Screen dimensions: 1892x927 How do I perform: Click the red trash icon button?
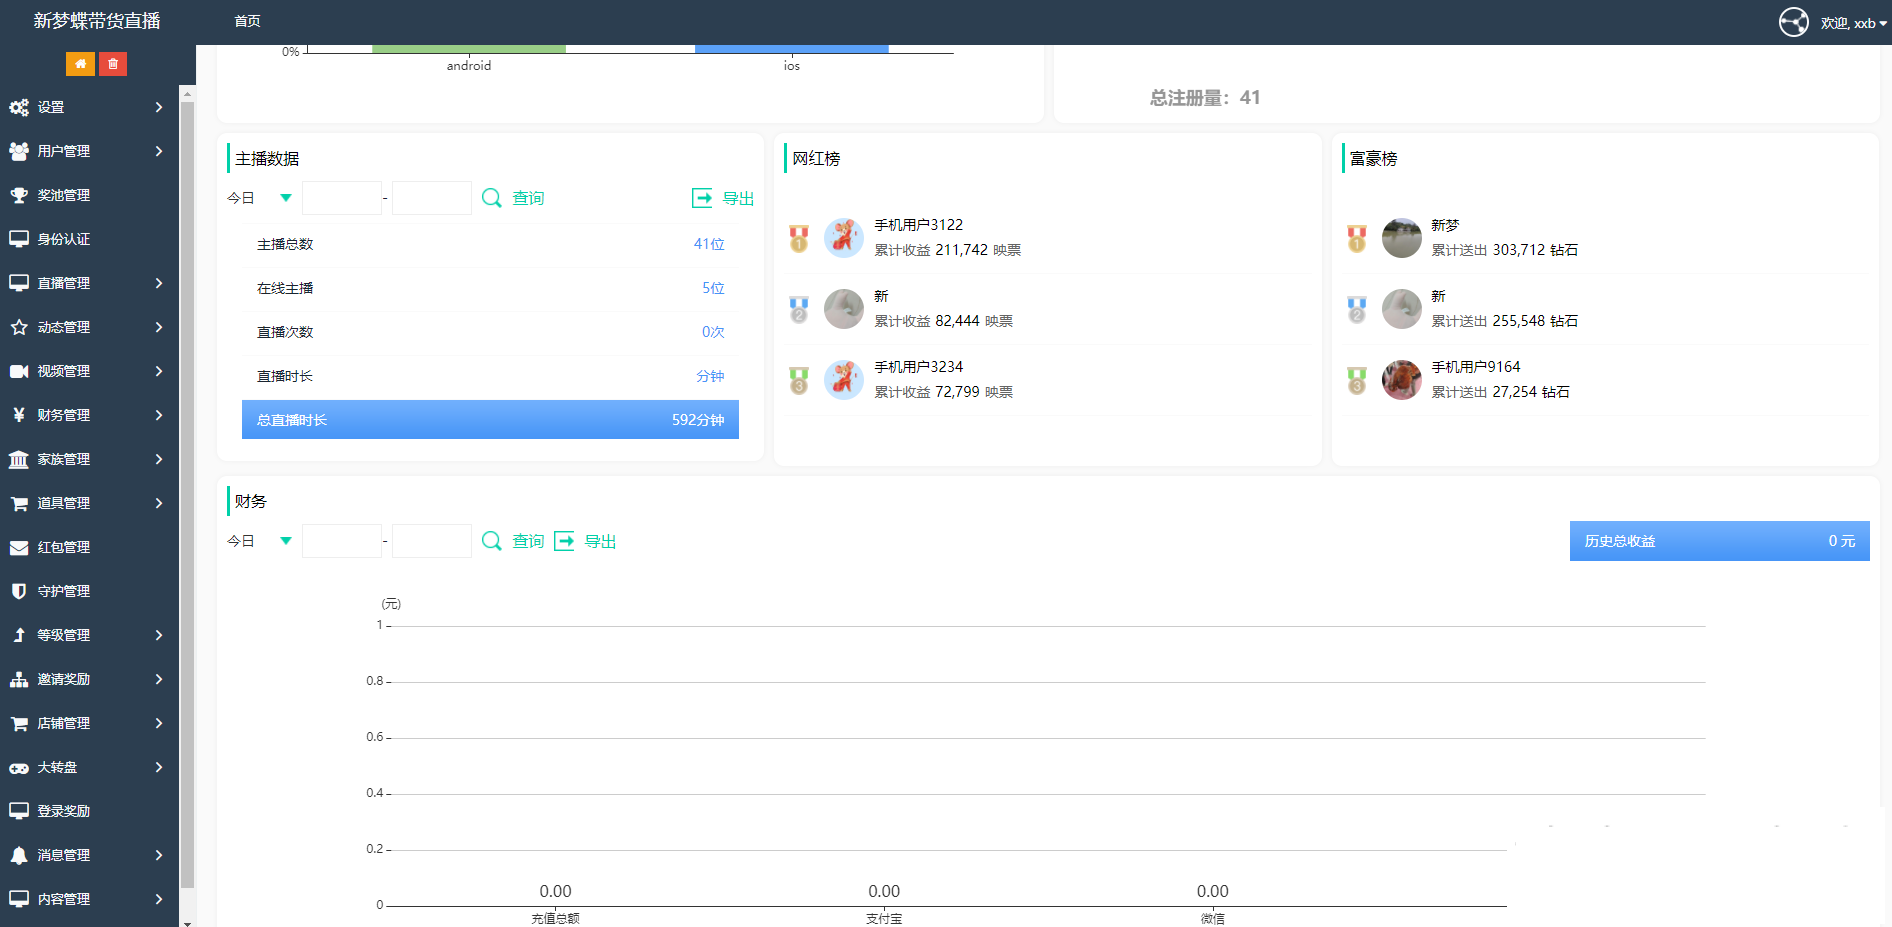click(x=113, y=64)
